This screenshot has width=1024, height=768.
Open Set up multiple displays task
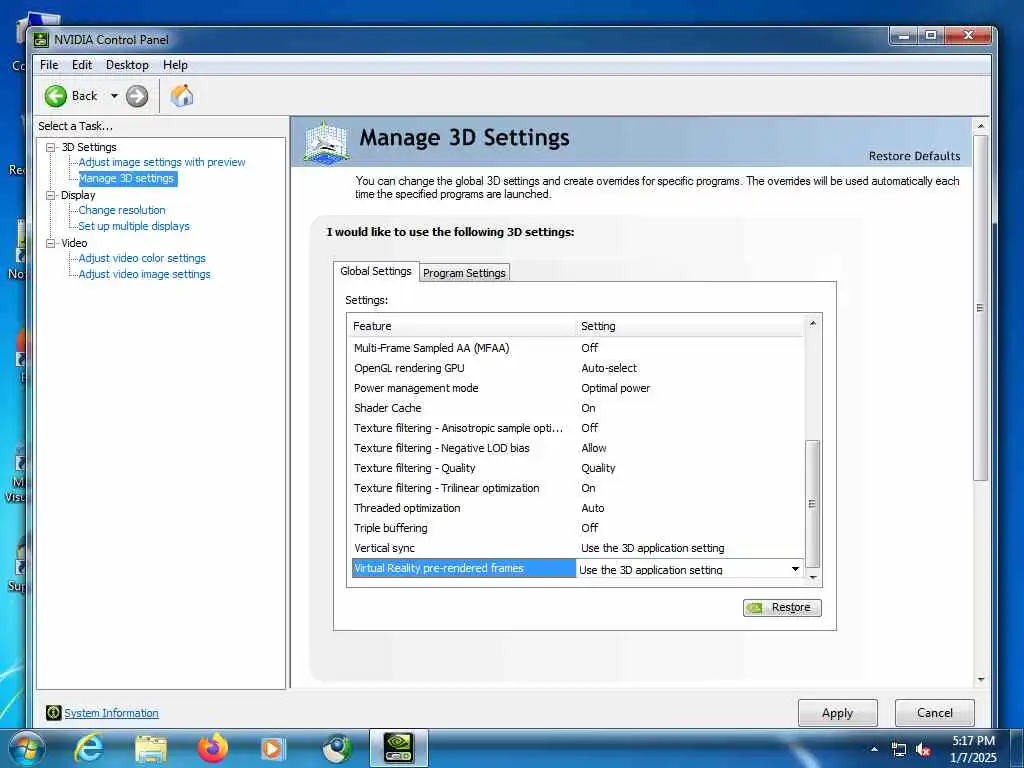click(x=134, y=226)
